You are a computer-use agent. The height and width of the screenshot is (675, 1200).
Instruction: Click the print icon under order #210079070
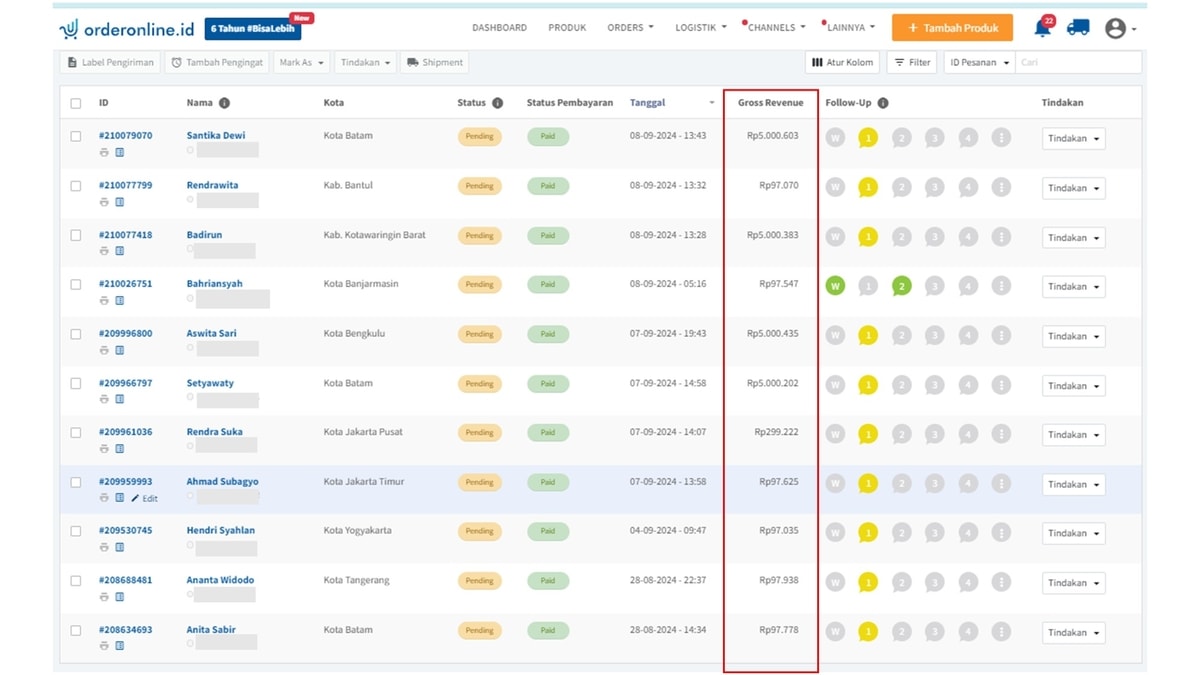coord(104,152)
